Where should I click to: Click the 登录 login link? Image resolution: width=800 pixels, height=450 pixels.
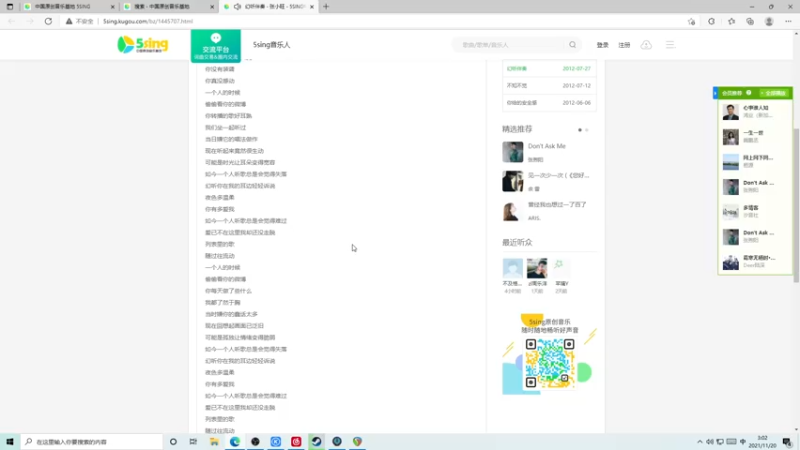[x=603, y=45]
